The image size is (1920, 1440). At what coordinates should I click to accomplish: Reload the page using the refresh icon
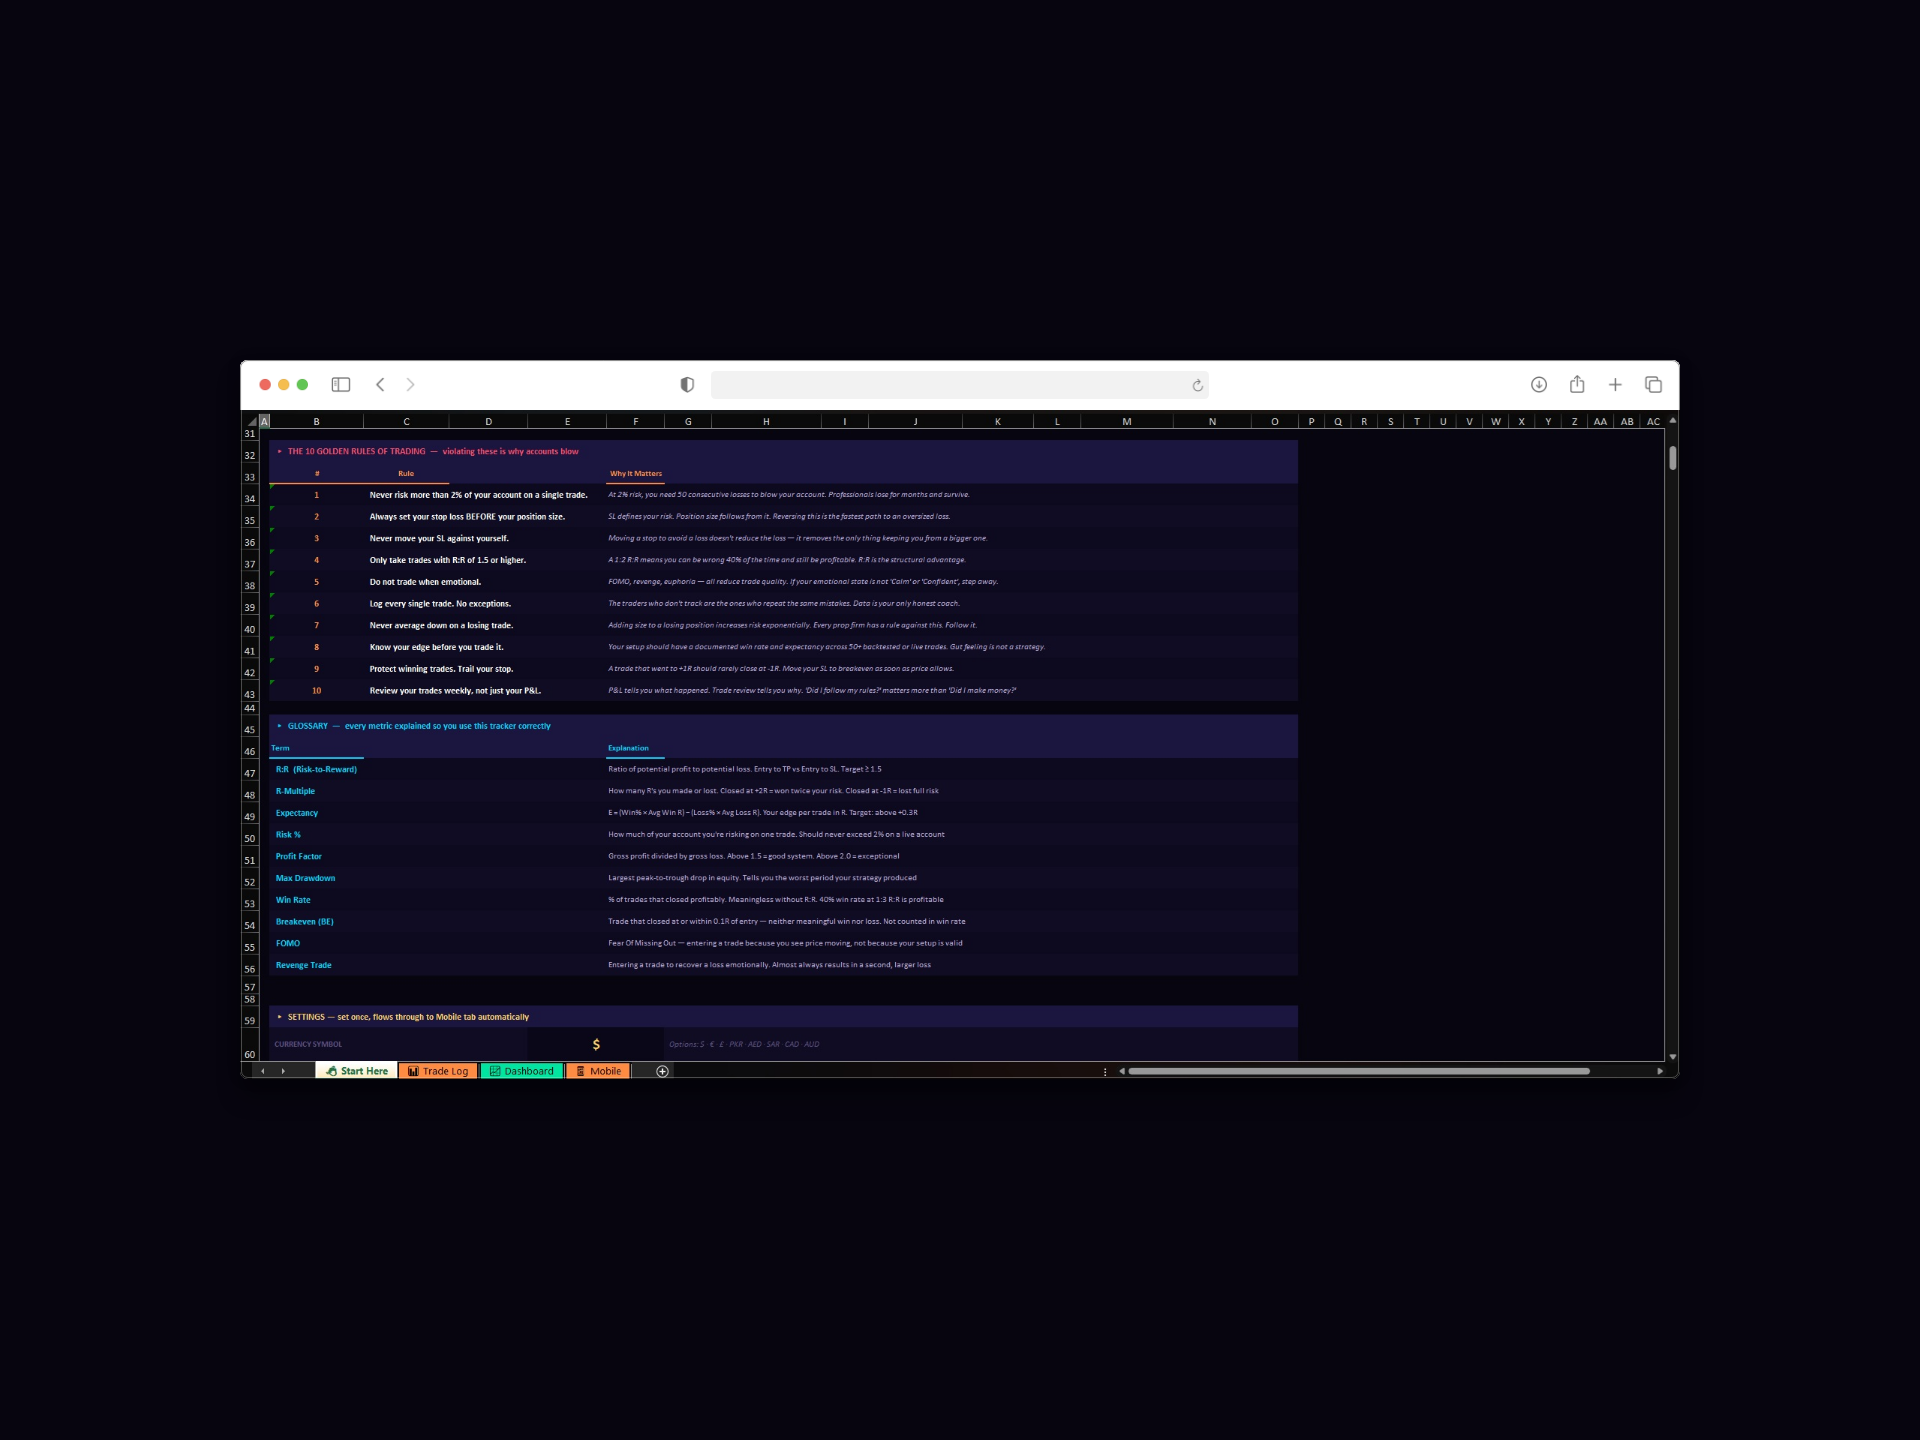(1197, 385)
